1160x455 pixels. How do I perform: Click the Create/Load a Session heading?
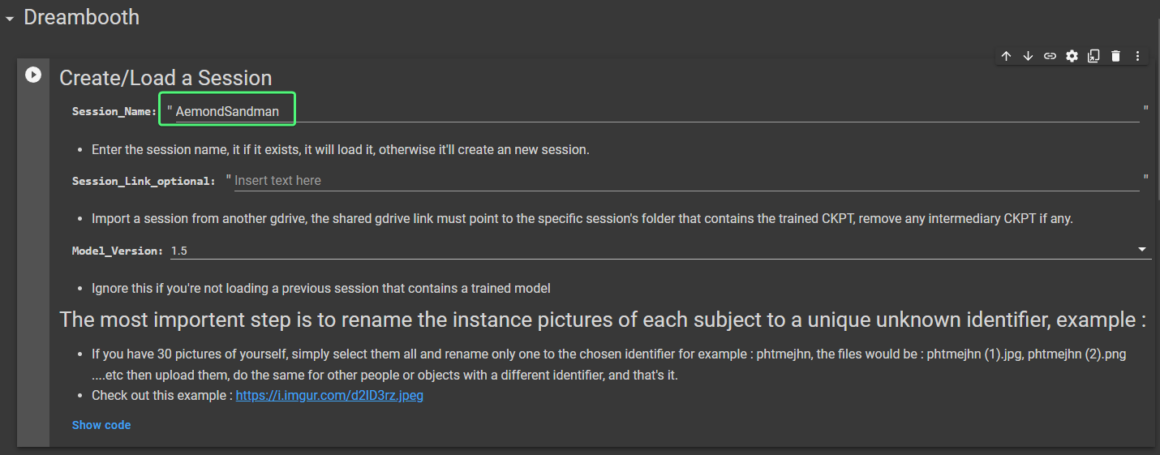[165, 78]
